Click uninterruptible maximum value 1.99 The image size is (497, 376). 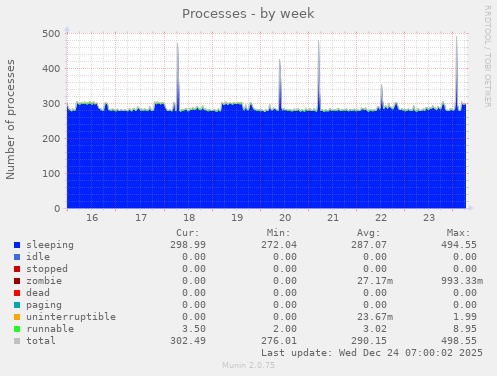[465, 317]
